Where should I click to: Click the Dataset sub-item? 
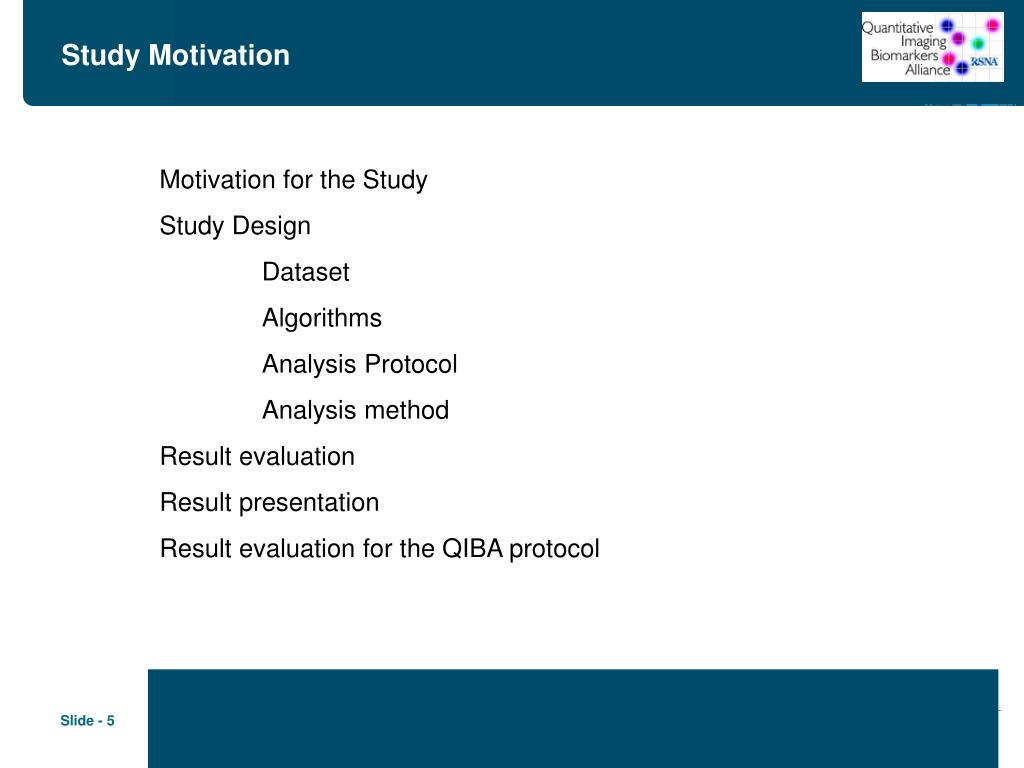[306, 272]
